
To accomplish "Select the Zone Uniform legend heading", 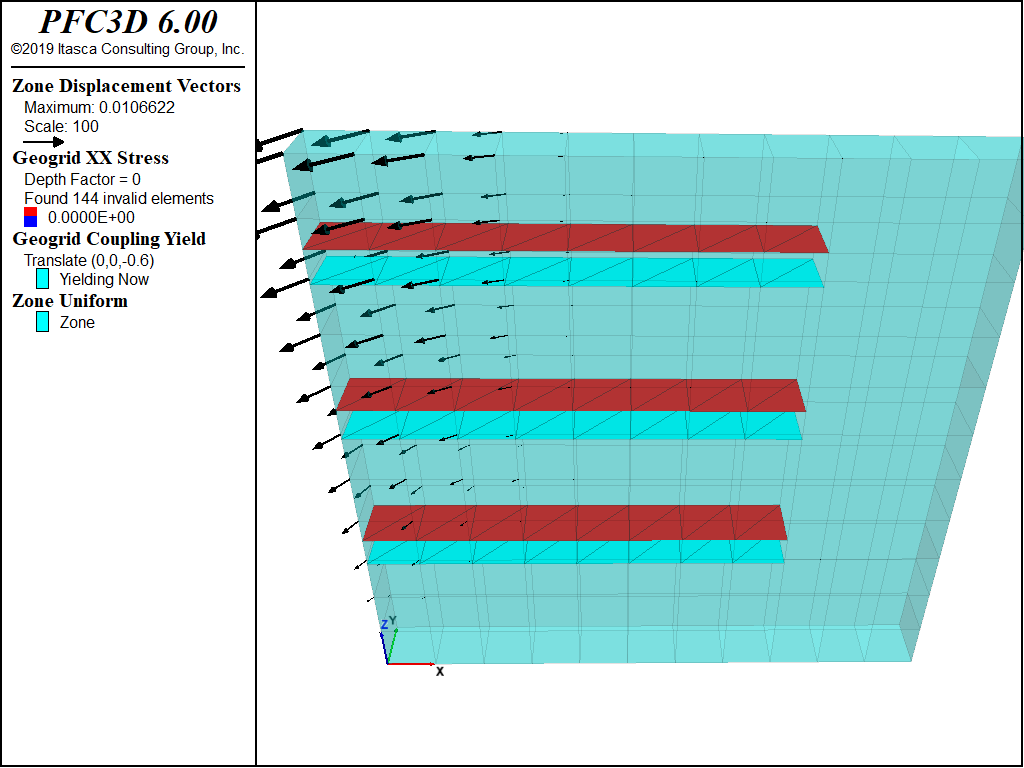I will [x=70, y=301].
